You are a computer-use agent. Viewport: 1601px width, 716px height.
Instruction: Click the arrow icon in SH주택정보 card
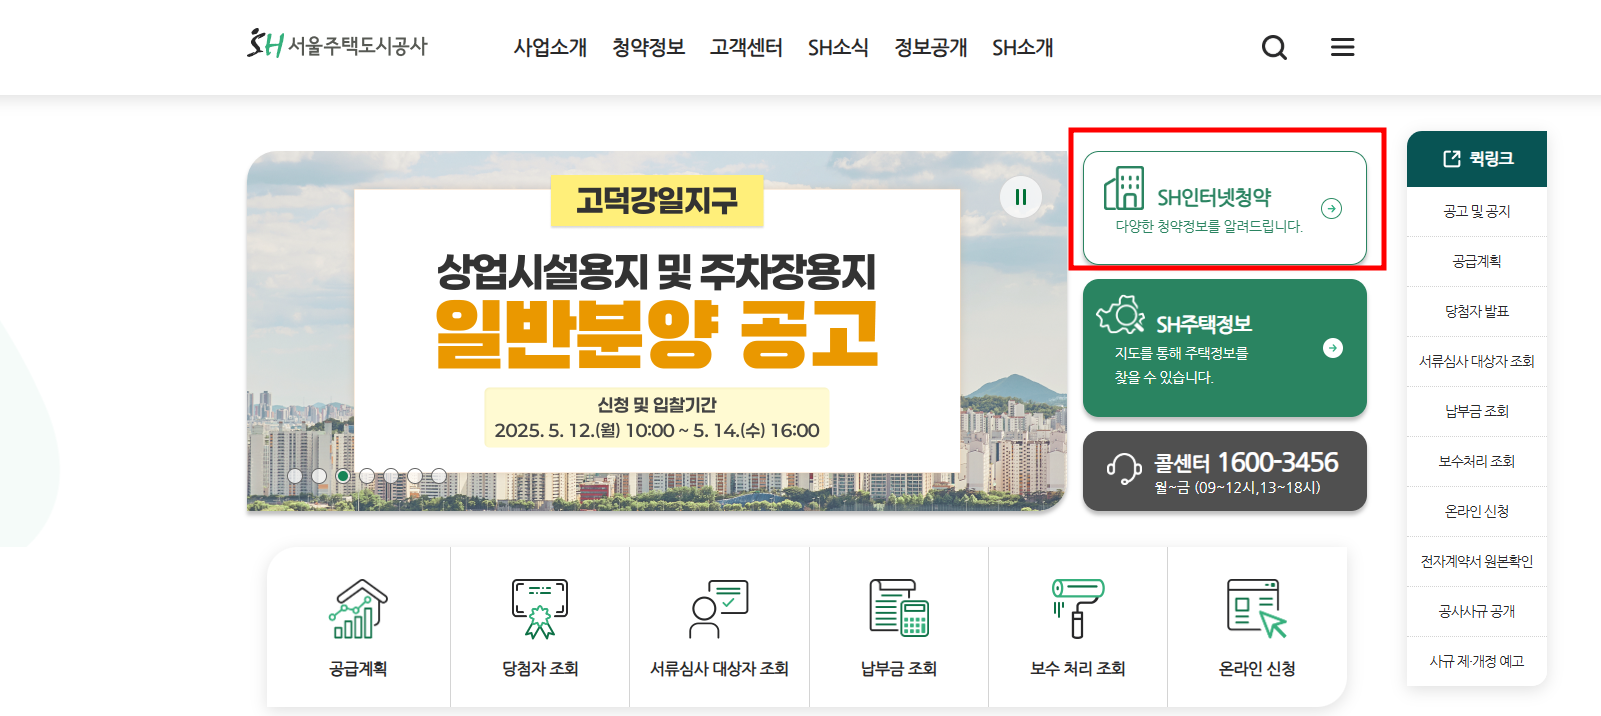coord(1333,348)
